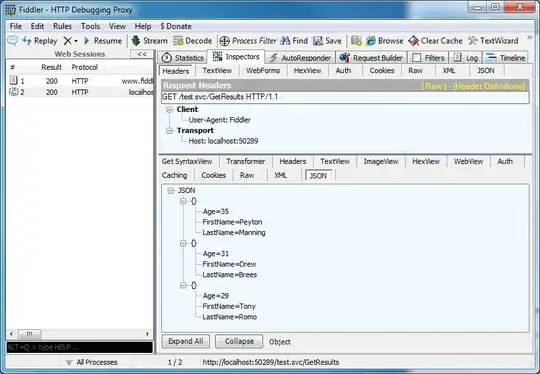This screenshot has height=374, width=540.
Task: Click the Collapse button
Action: 239,341
